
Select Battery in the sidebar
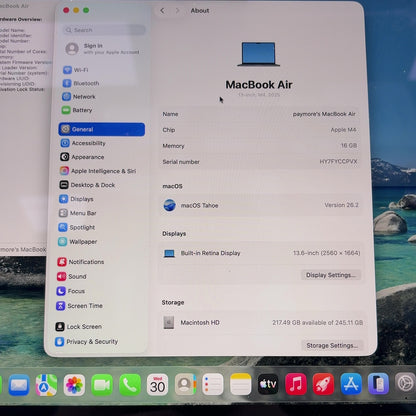(77, 110)
